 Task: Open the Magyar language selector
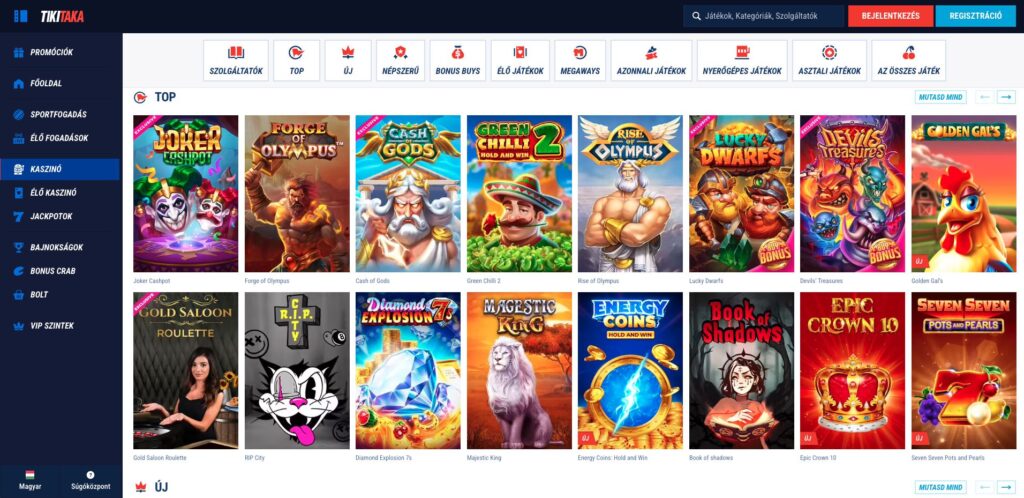coord(30,479)
